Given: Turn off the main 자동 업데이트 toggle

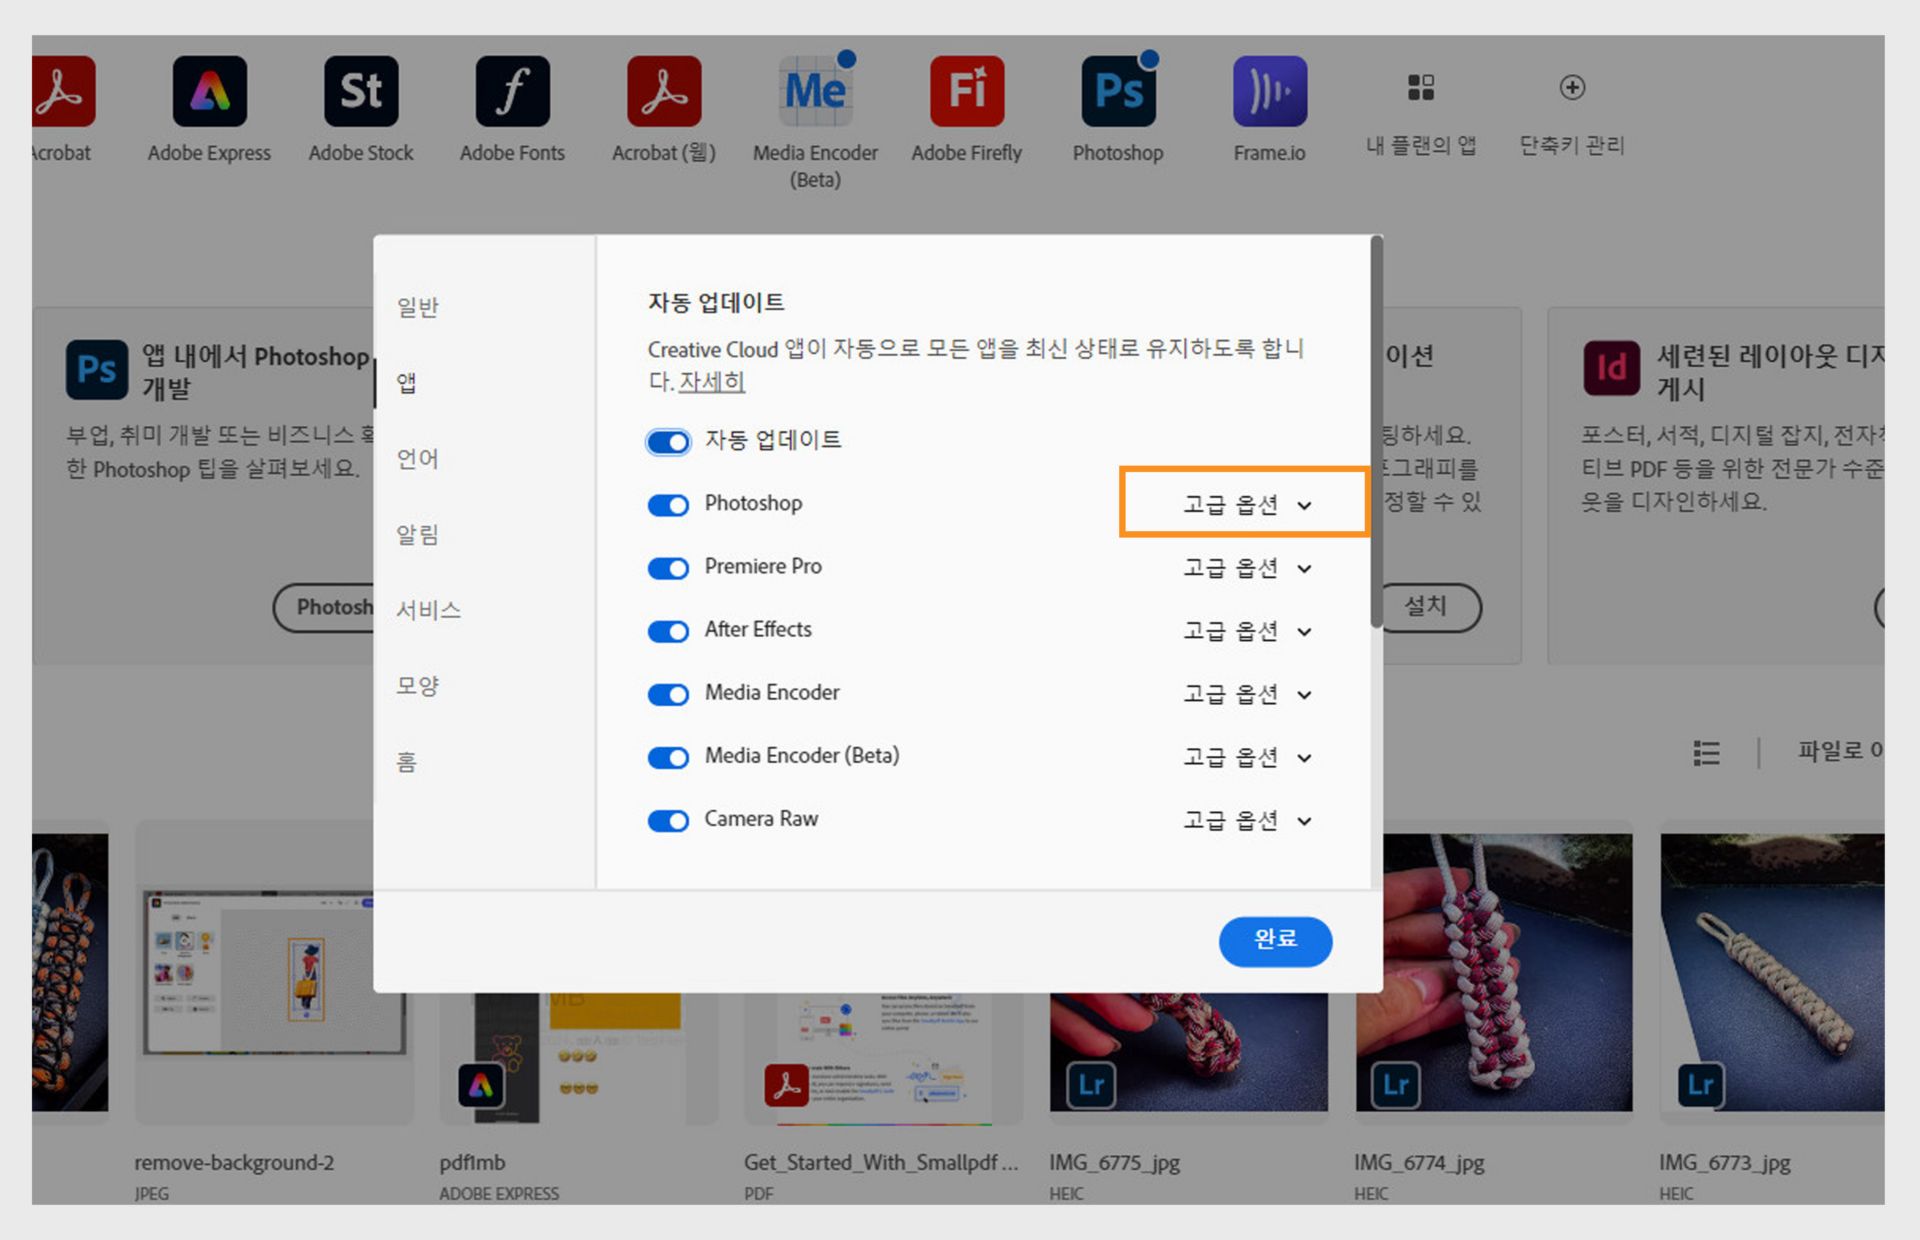Looking at the screenshot, I should [x=668, y=442].
